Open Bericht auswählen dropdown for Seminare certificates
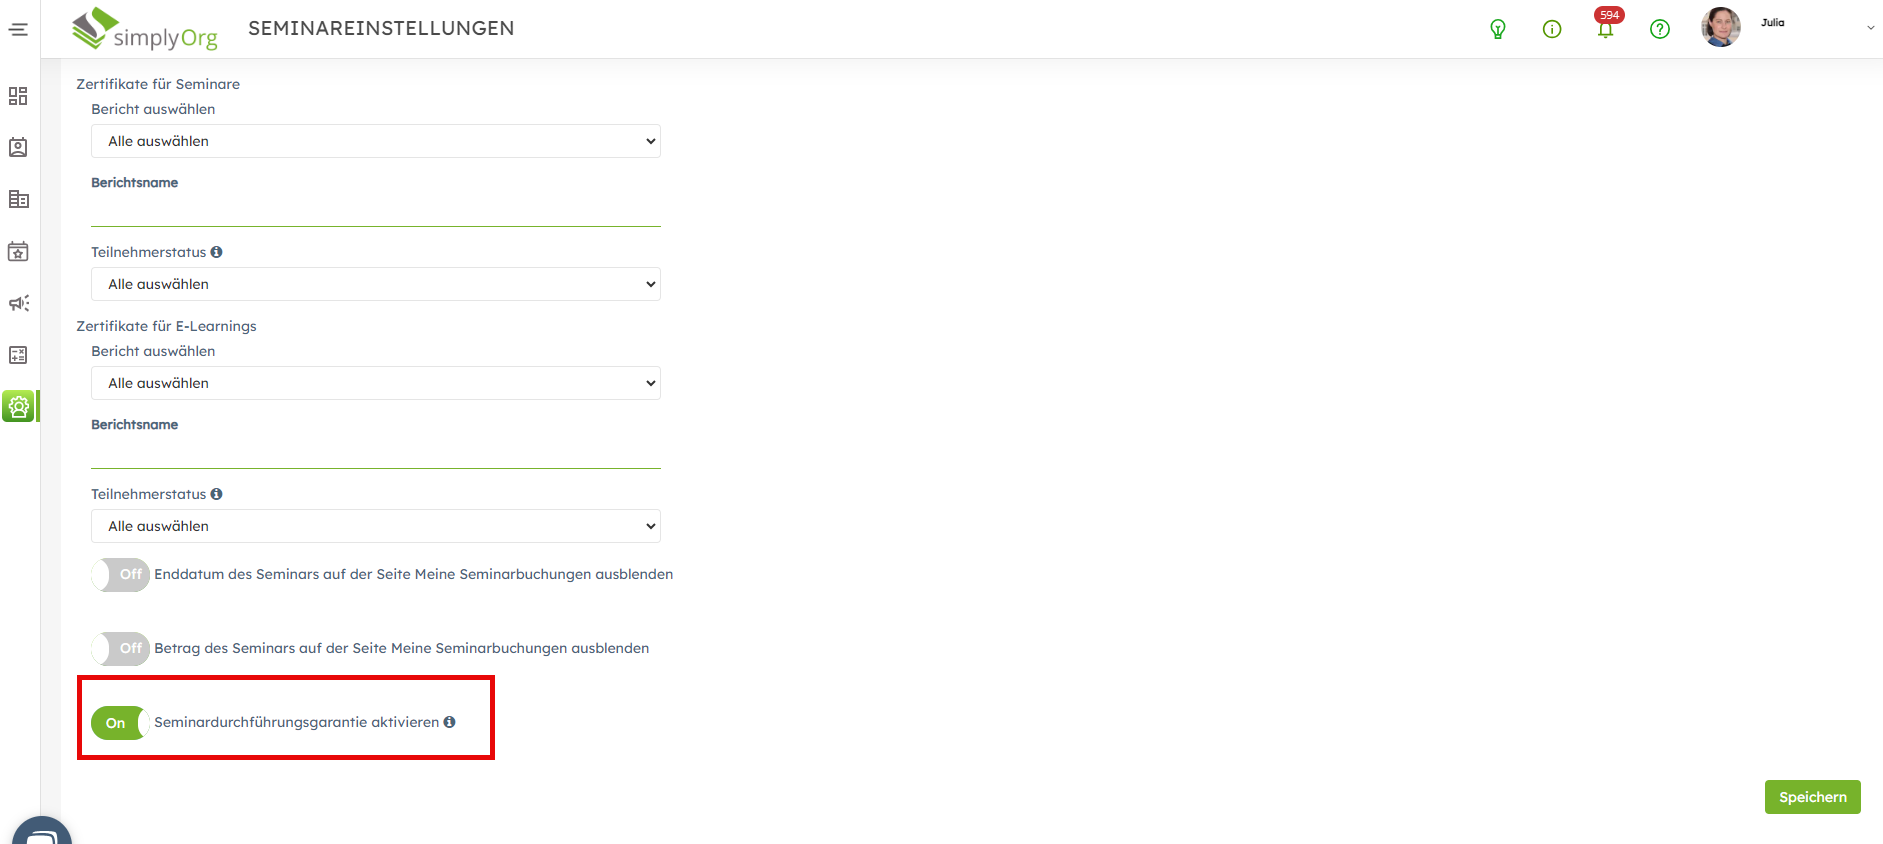 pyautogui.click(x=375, y=141)
